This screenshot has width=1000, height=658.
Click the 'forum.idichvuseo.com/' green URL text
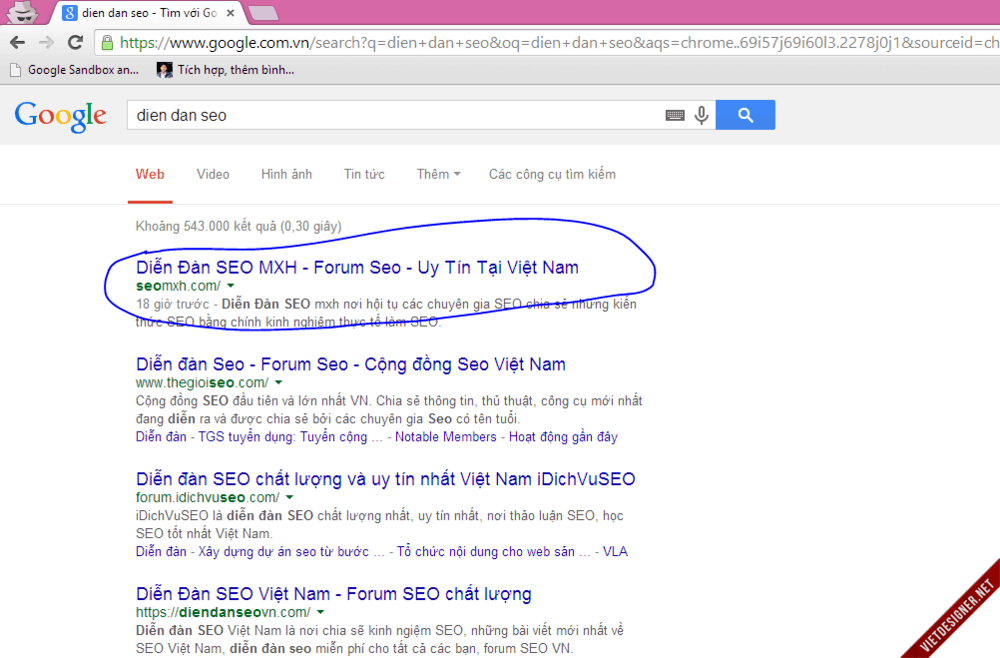207,497
